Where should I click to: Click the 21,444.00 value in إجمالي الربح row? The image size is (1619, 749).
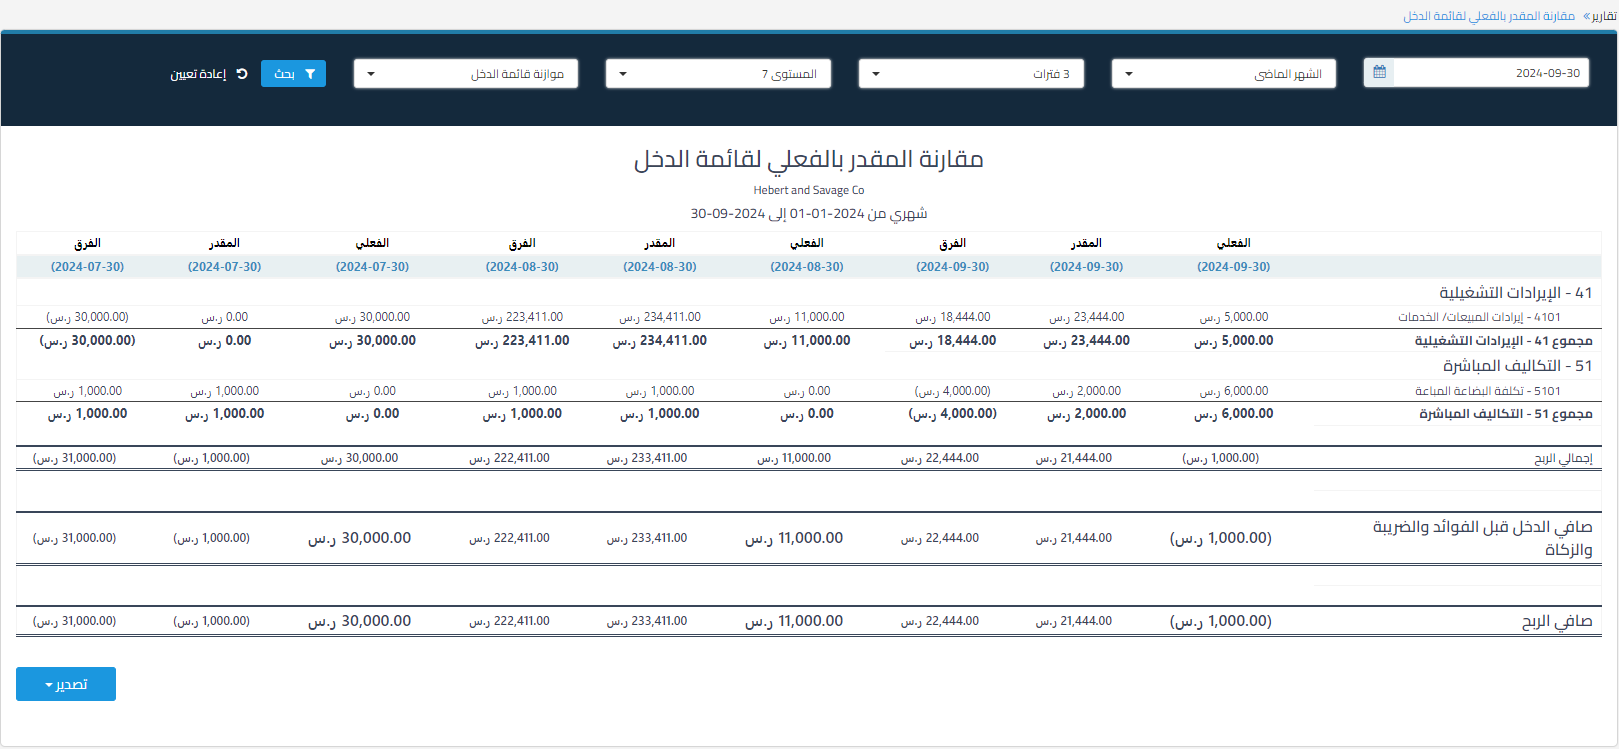click(x=1074, y=458)
